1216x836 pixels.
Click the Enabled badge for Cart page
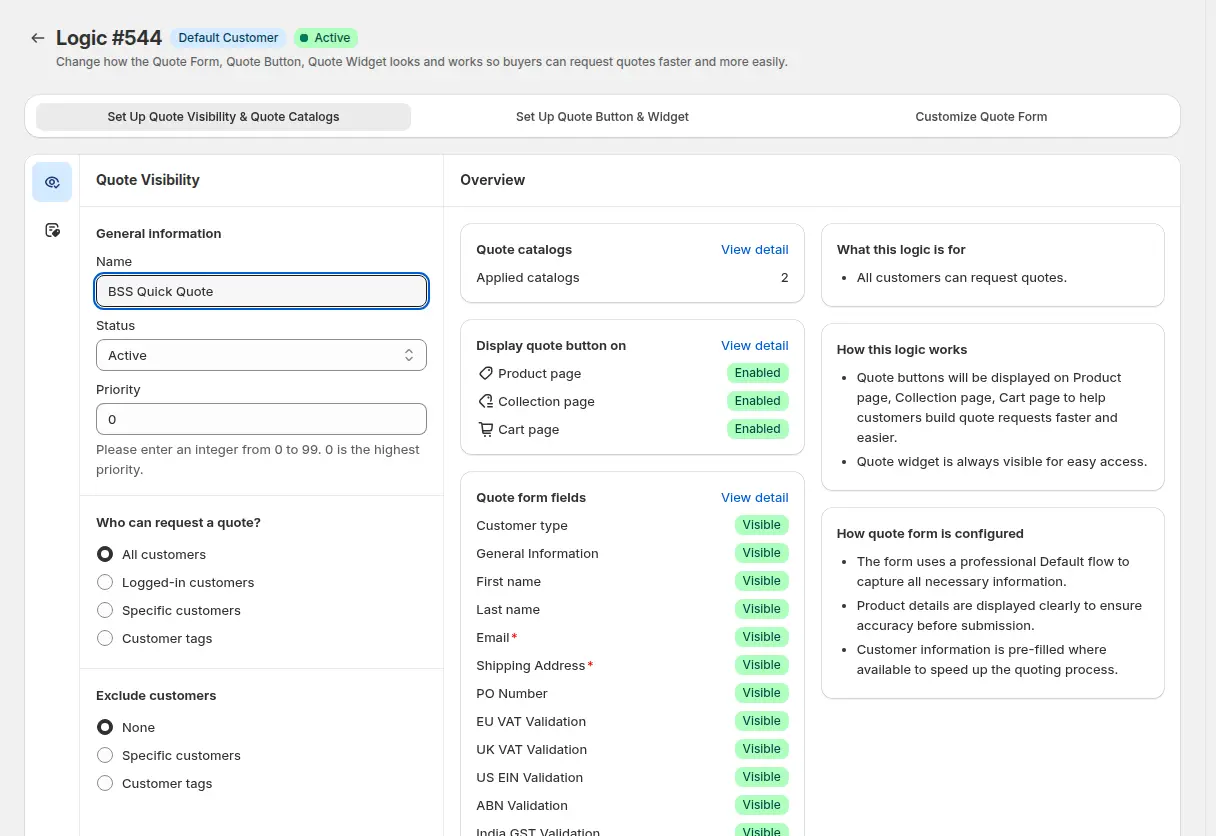tap(757, 429)
